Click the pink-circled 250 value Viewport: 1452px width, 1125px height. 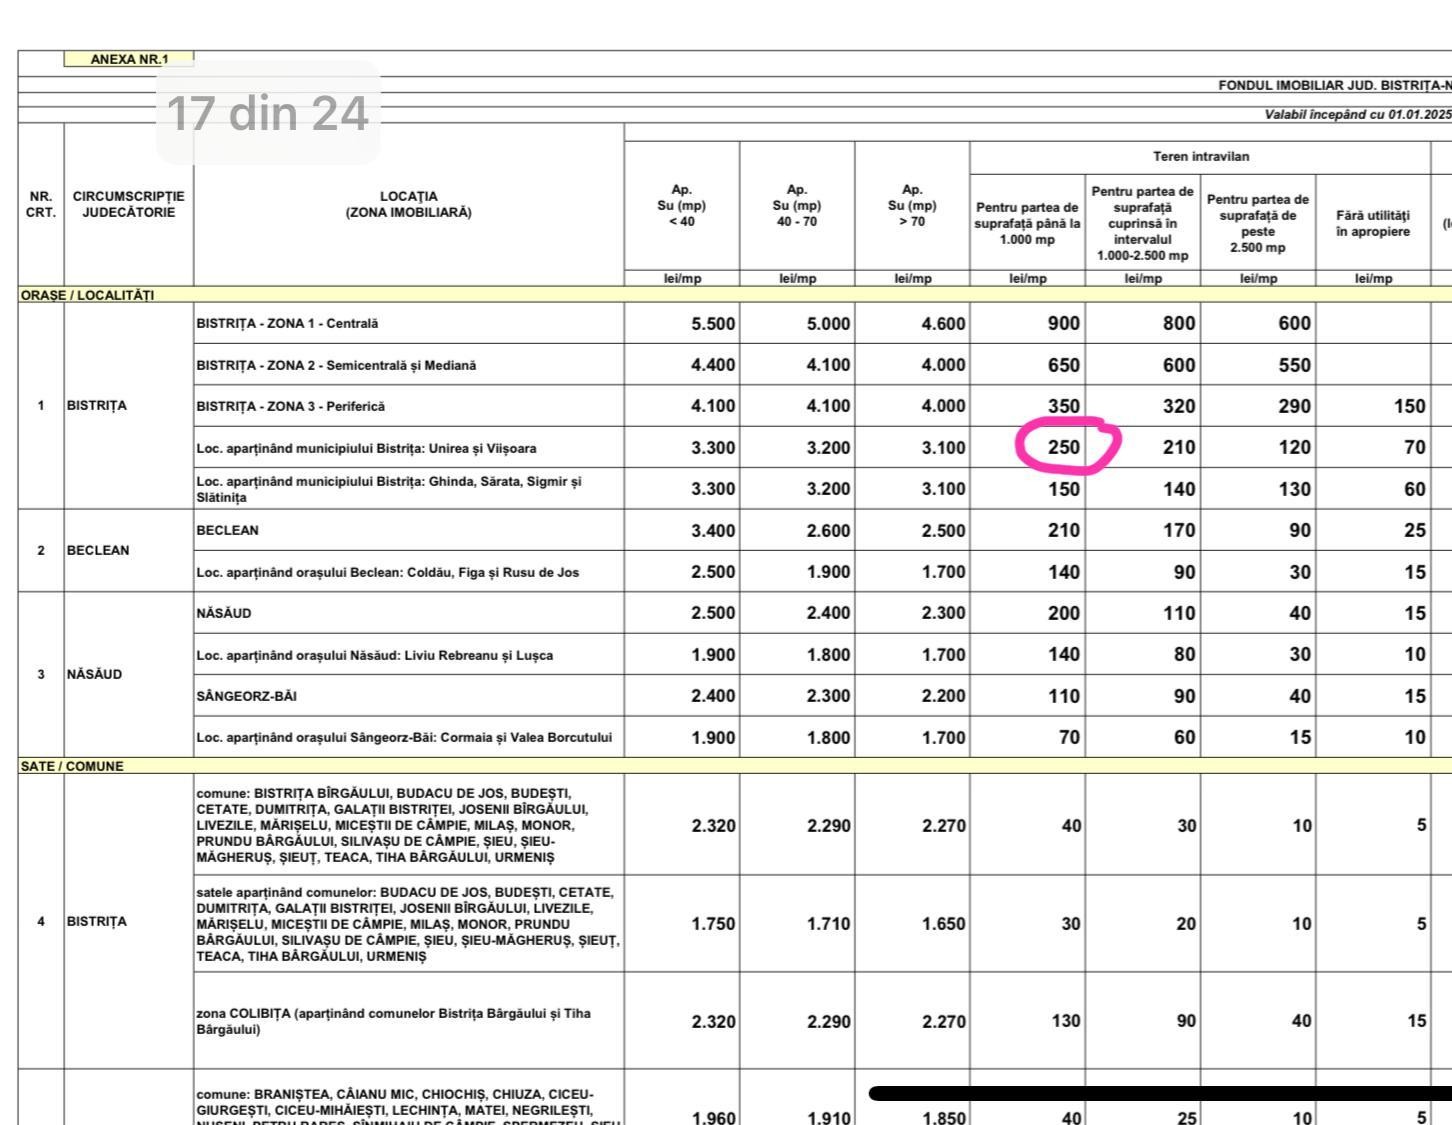1064,447
